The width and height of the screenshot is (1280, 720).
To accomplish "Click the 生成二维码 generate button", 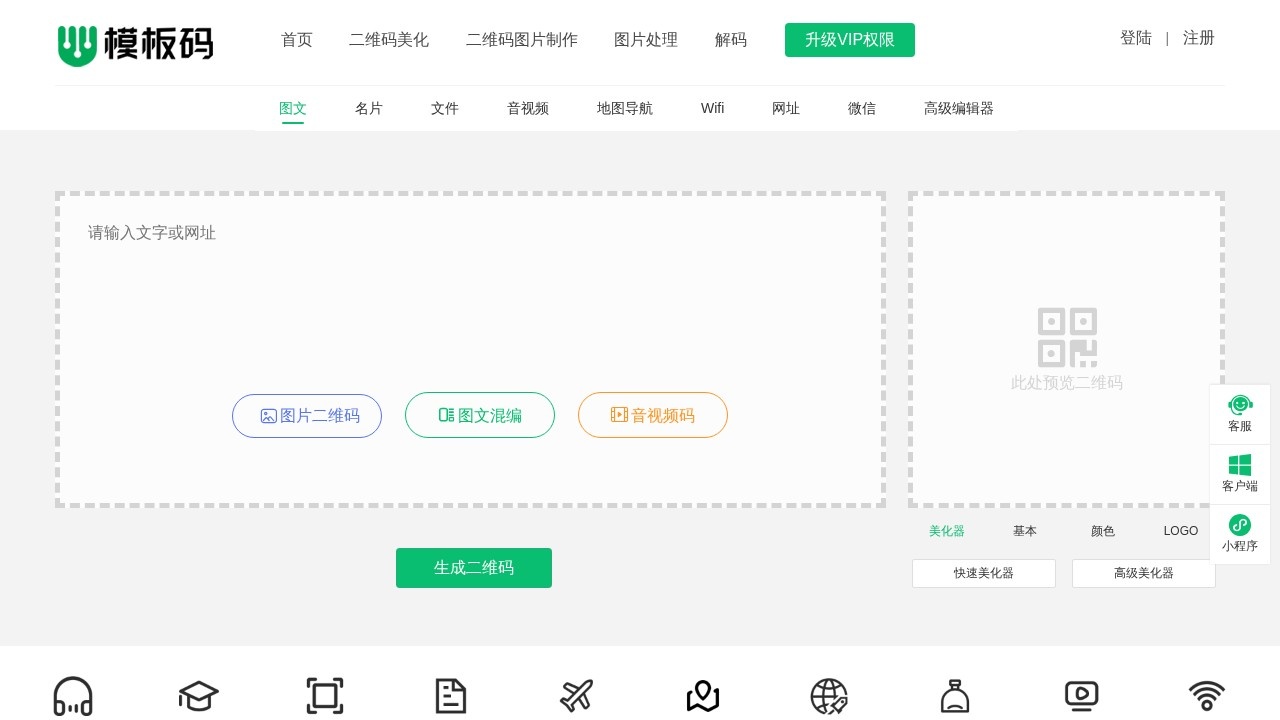I will pos(474,567).
